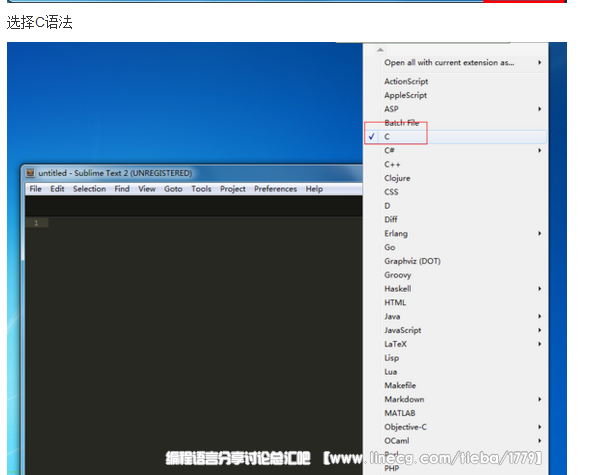
Task: Select MATLAB syntax
Action: 400,413
